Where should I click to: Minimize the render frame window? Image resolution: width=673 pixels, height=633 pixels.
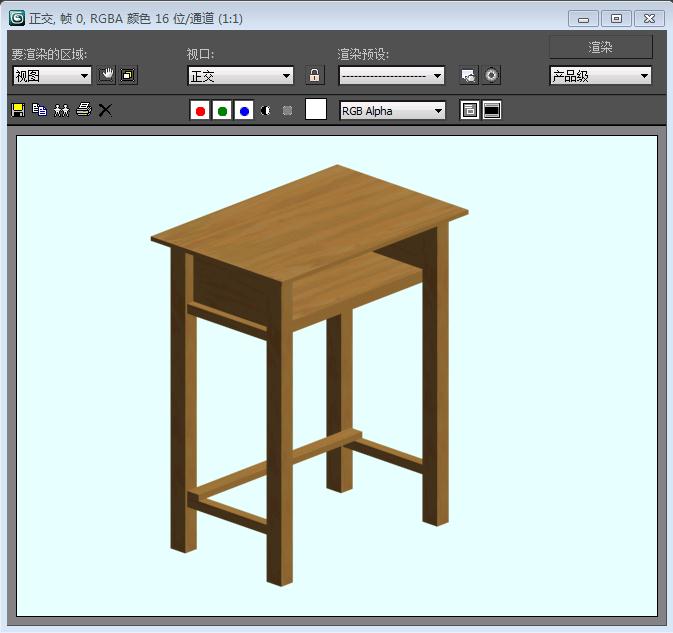click(x=583, y=19)
